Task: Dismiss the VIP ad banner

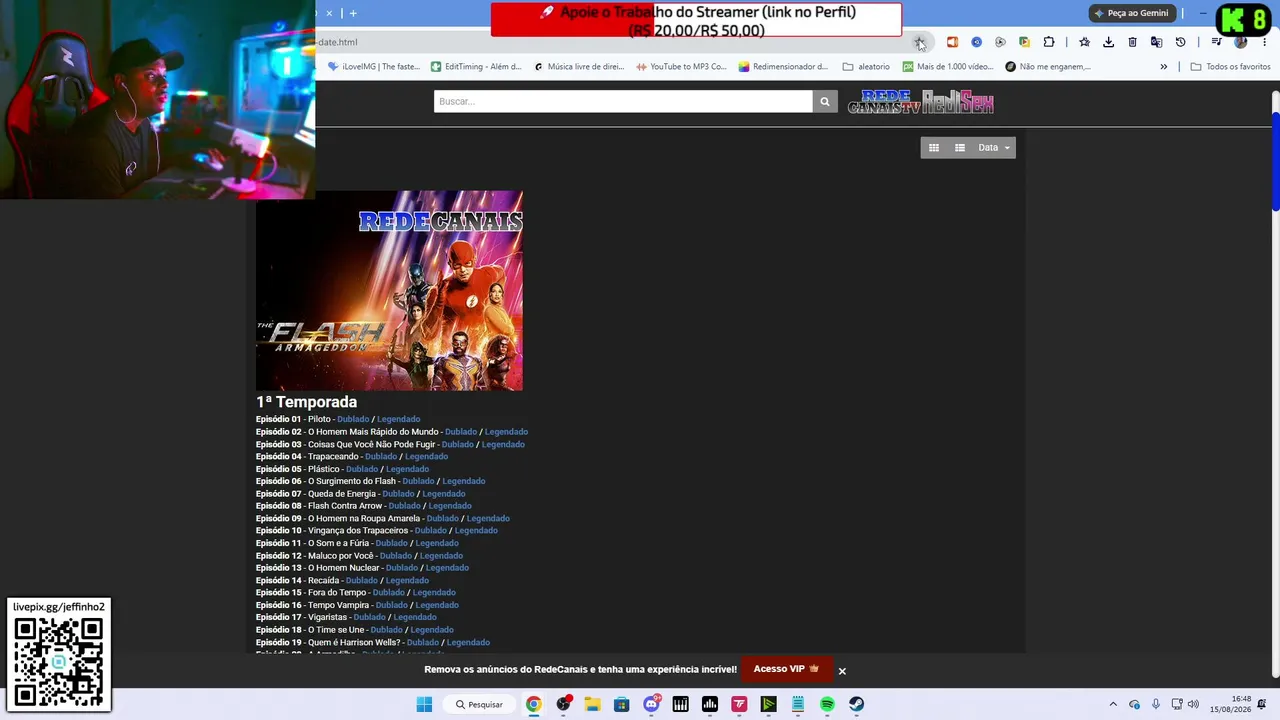Action: pos(842,671)
